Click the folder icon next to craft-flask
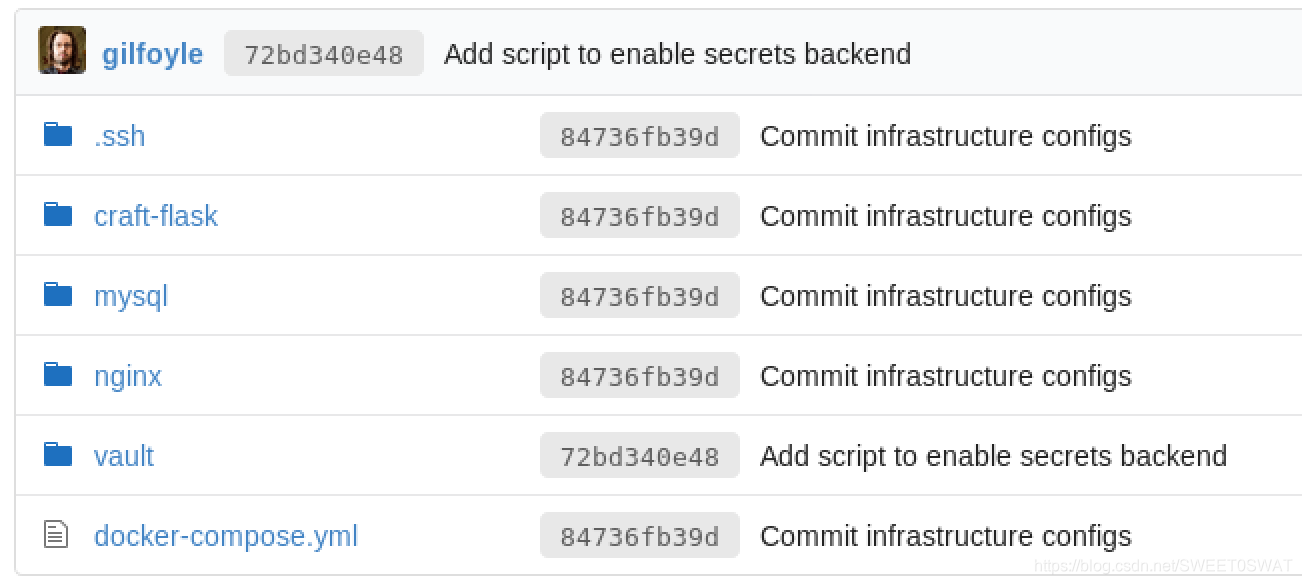 (58, 214)
